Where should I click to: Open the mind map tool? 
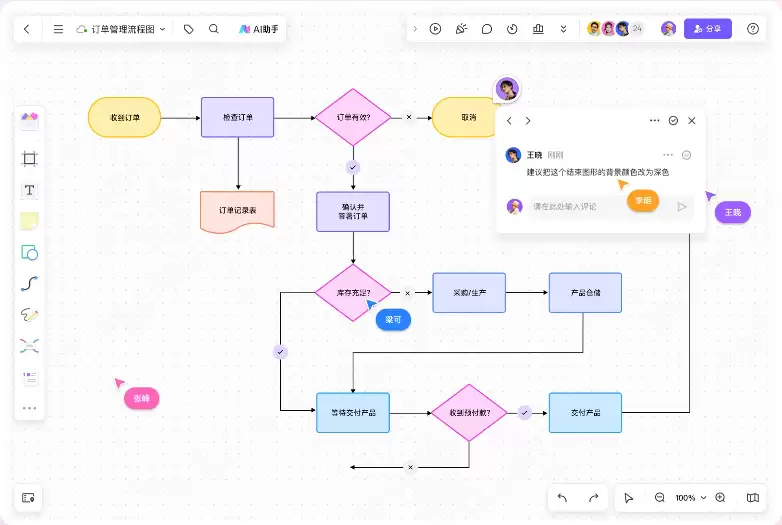click(29, 346)
